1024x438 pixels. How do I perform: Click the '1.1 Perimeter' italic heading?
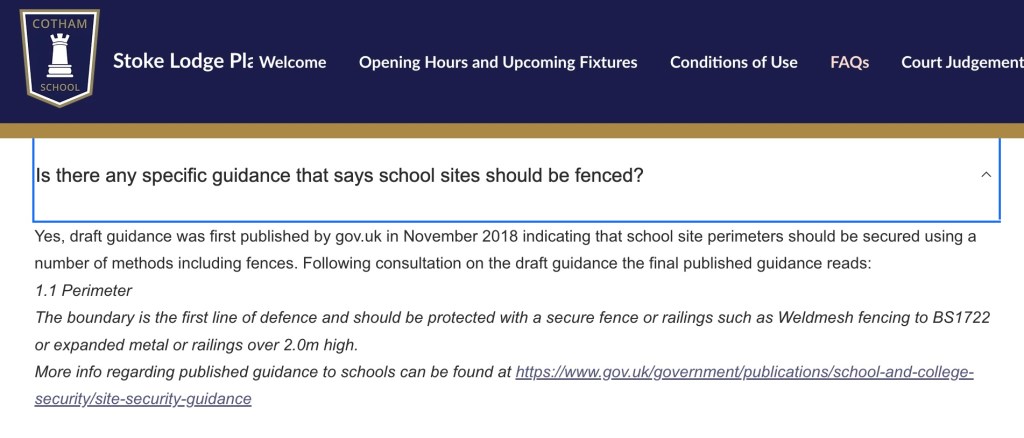[83, 290]
